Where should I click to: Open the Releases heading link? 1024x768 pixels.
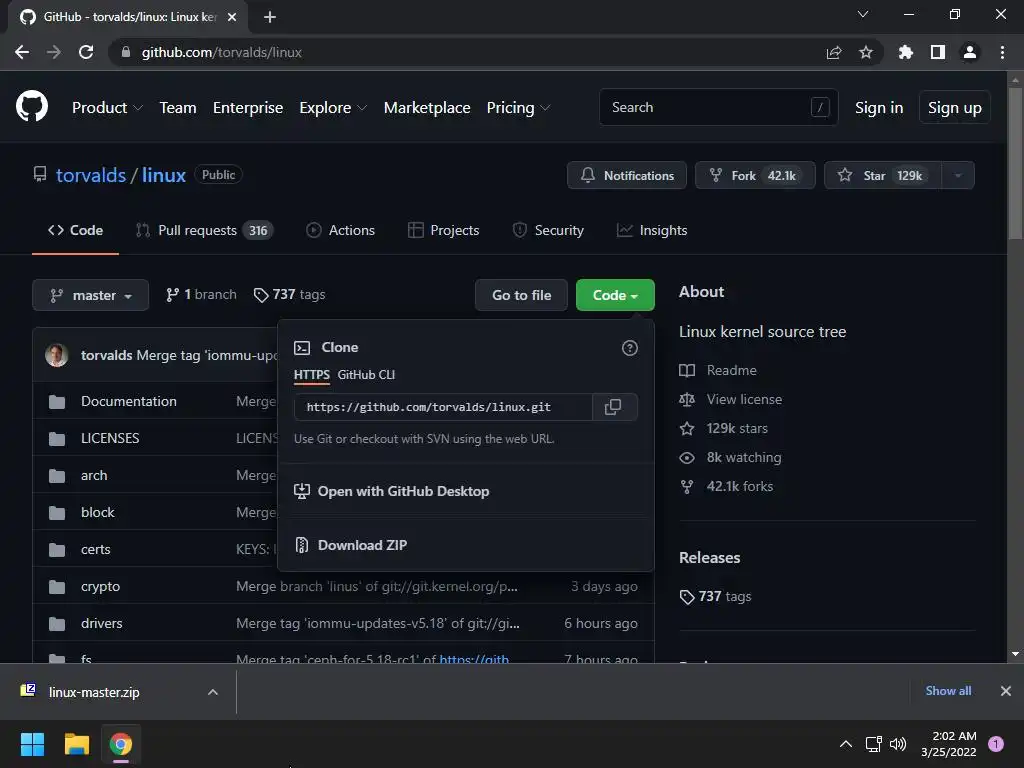pos(709,558)
